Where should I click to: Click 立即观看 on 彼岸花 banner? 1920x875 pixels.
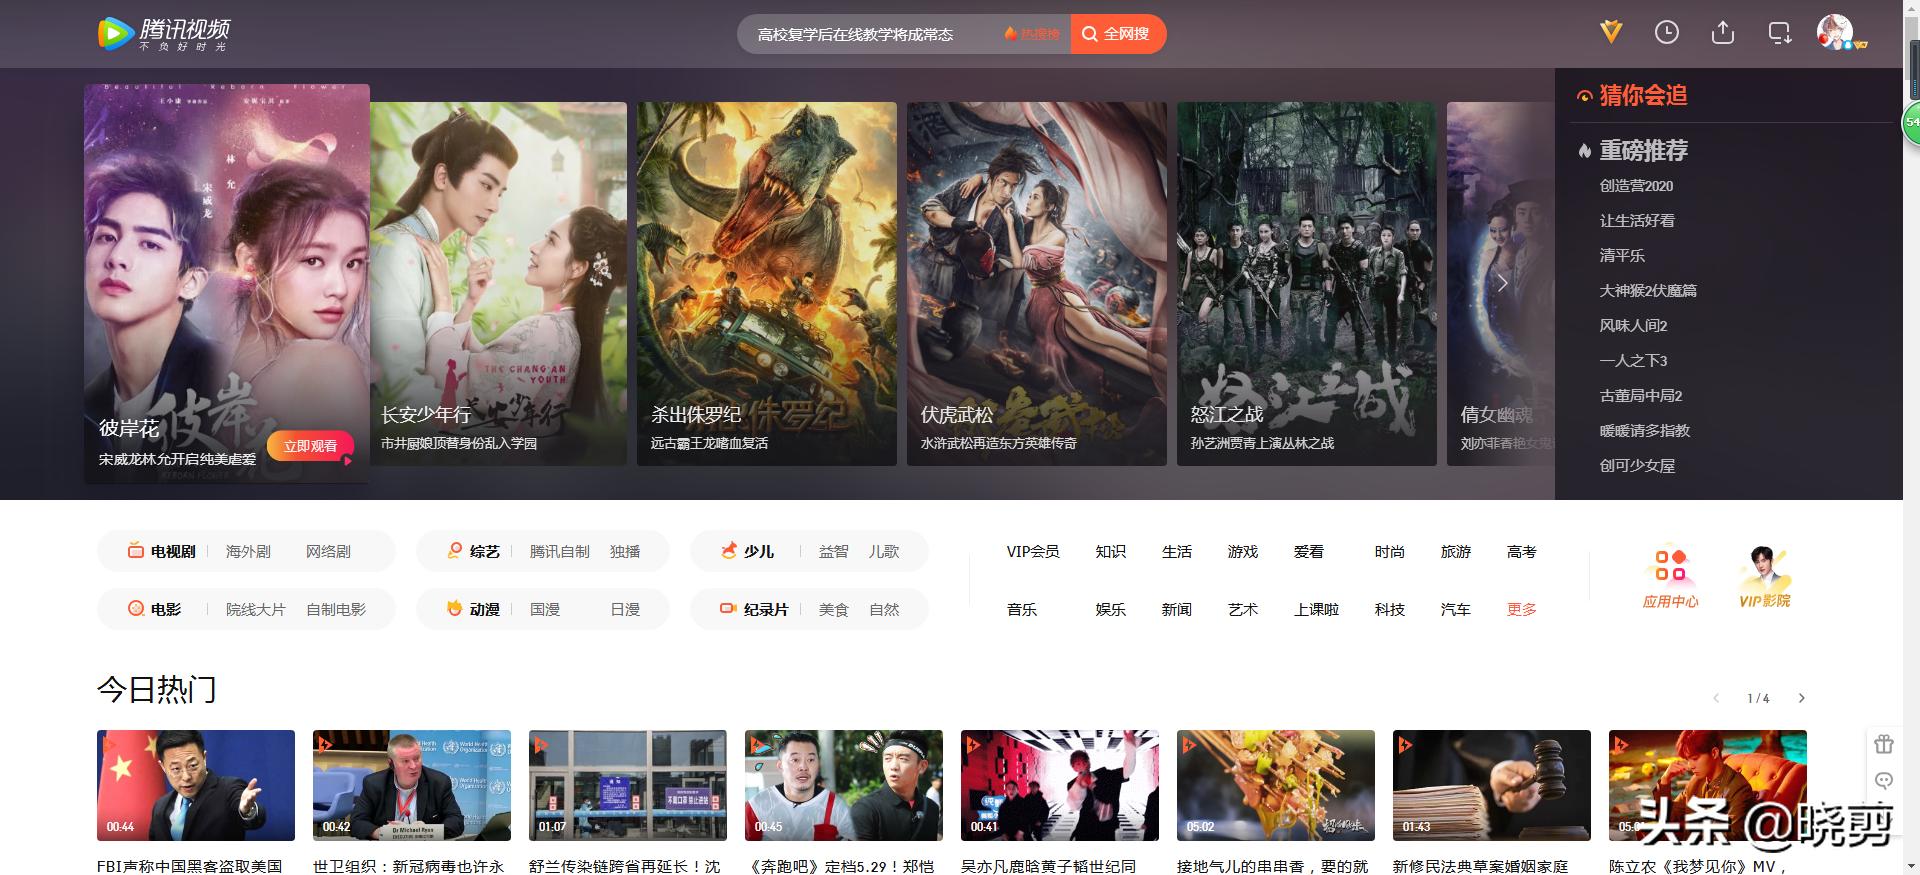pos(310,446)
